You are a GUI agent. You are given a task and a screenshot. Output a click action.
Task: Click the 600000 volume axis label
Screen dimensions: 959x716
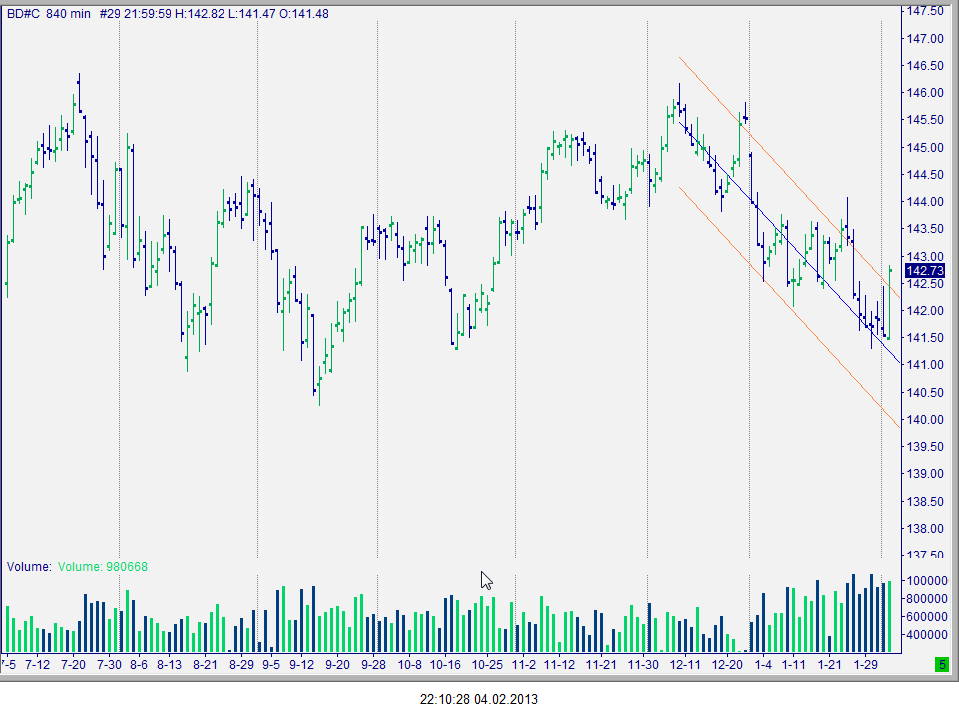927,617
